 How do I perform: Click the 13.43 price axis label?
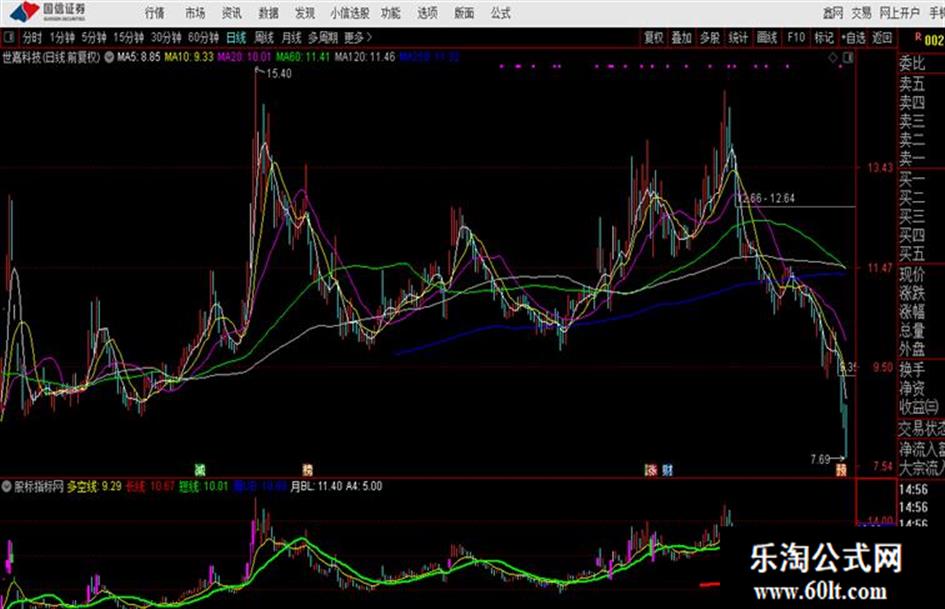coord(881,168)
